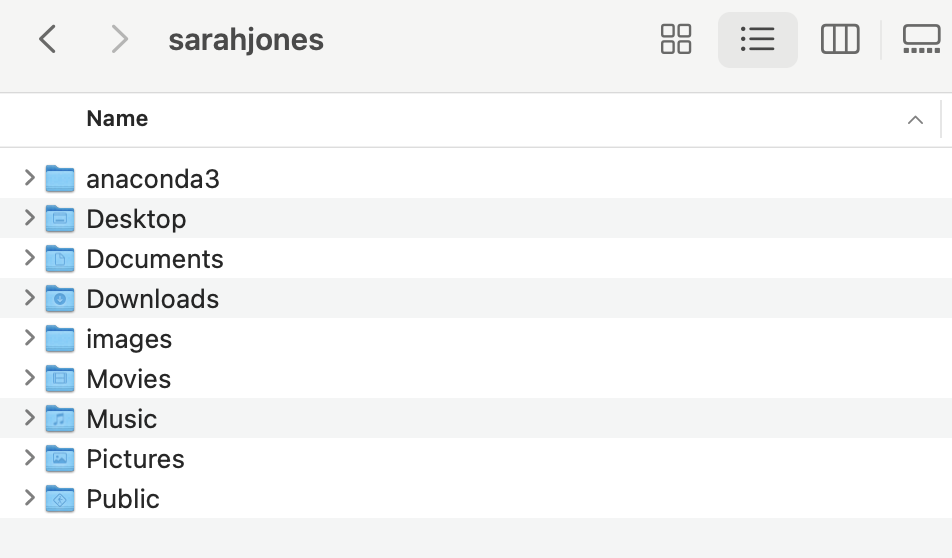Switch to list view
The width and height of the screenshot is (952, 558).
(757, 40)
